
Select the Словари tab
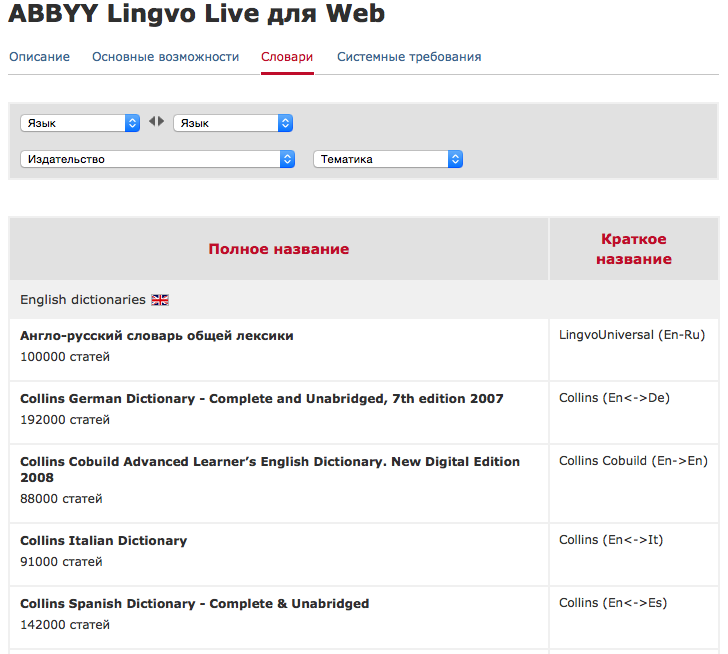[287, 57]
